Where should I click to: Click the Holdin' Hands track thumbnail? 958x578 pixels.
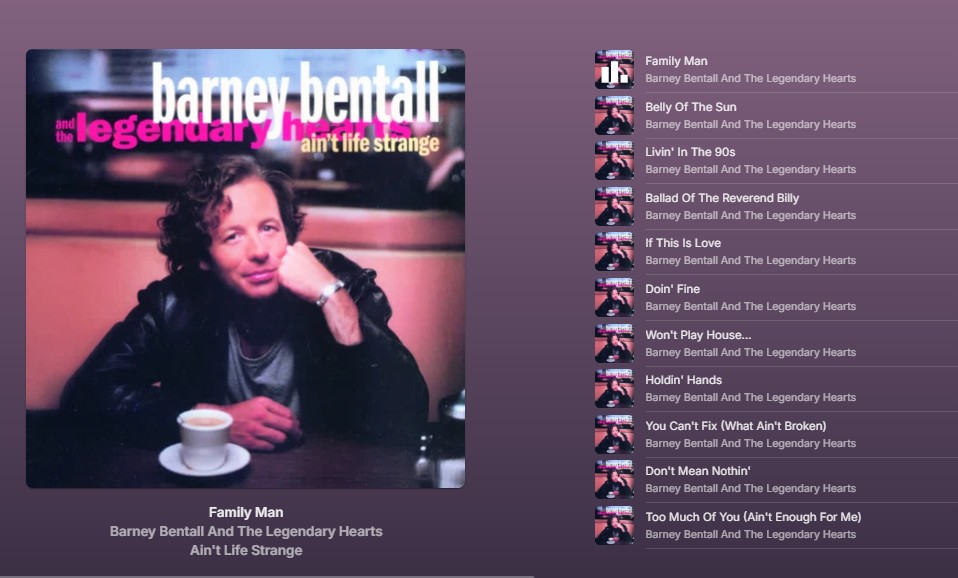[614, 389]
